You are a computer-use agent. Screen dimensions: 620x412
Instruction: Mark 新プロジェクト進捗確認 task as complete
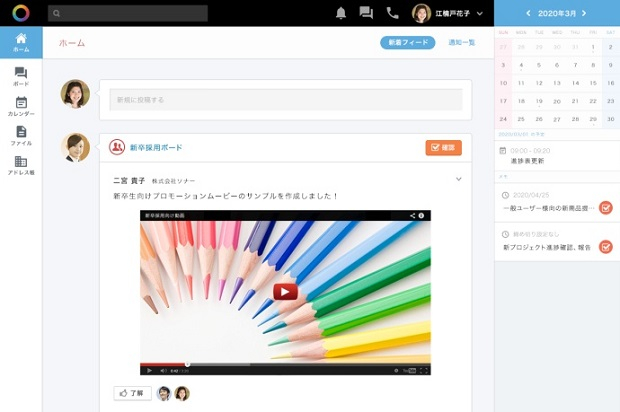pos(605,246)
